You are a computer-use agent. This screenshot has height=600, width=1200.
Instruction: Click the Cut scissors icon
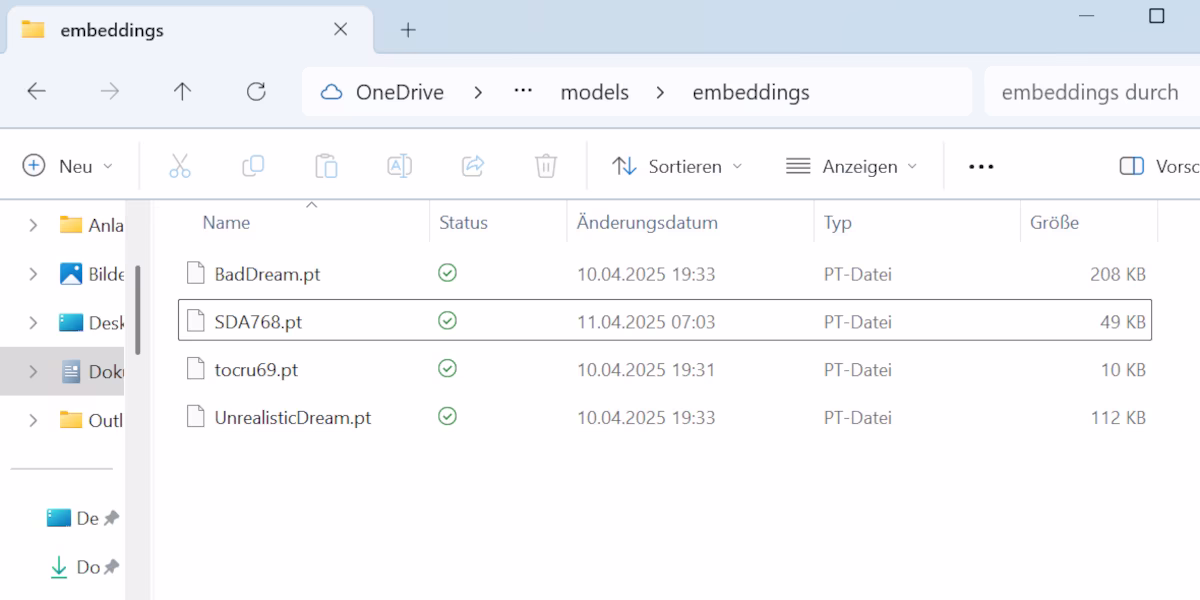180,166
